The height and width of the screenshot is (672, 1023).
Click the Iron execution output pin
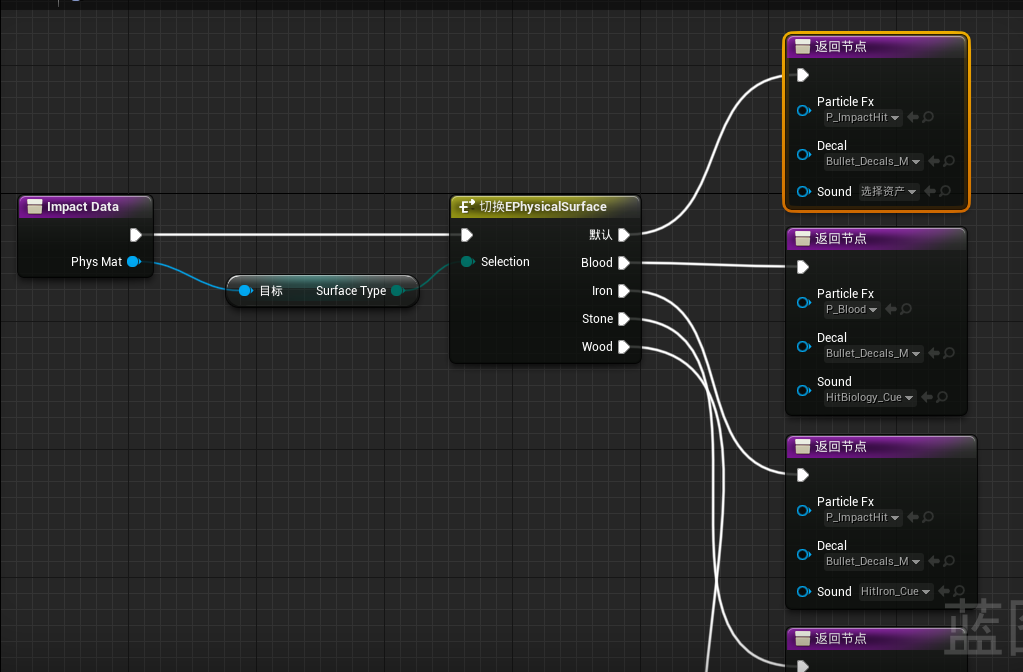point(624,290)
